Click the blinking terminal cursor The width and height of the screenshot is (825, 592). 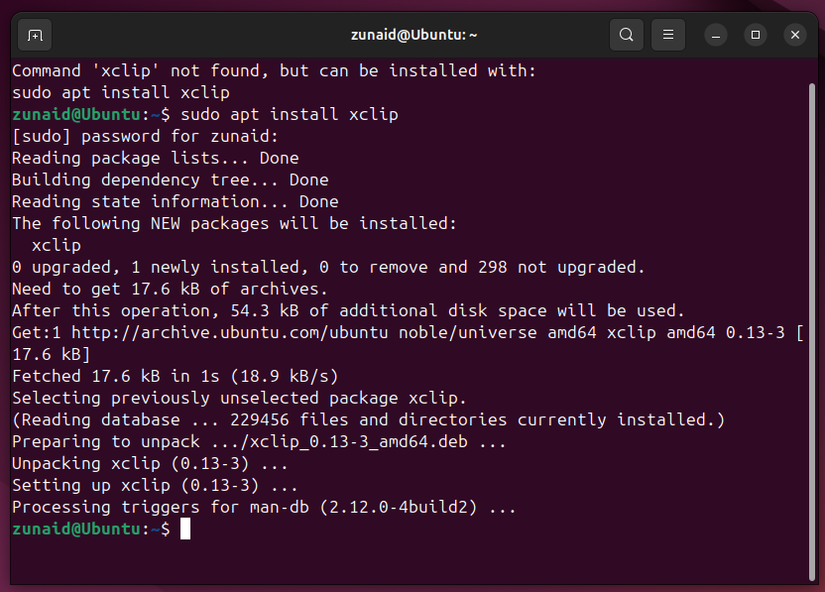[186, 529]
